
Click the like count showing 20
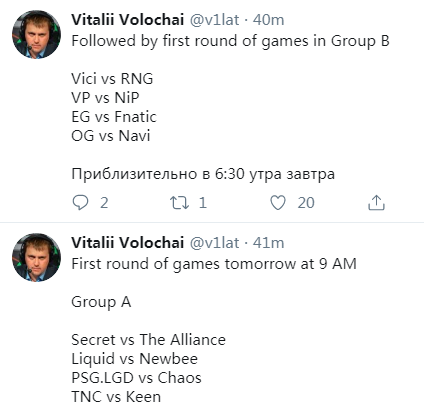306,203
